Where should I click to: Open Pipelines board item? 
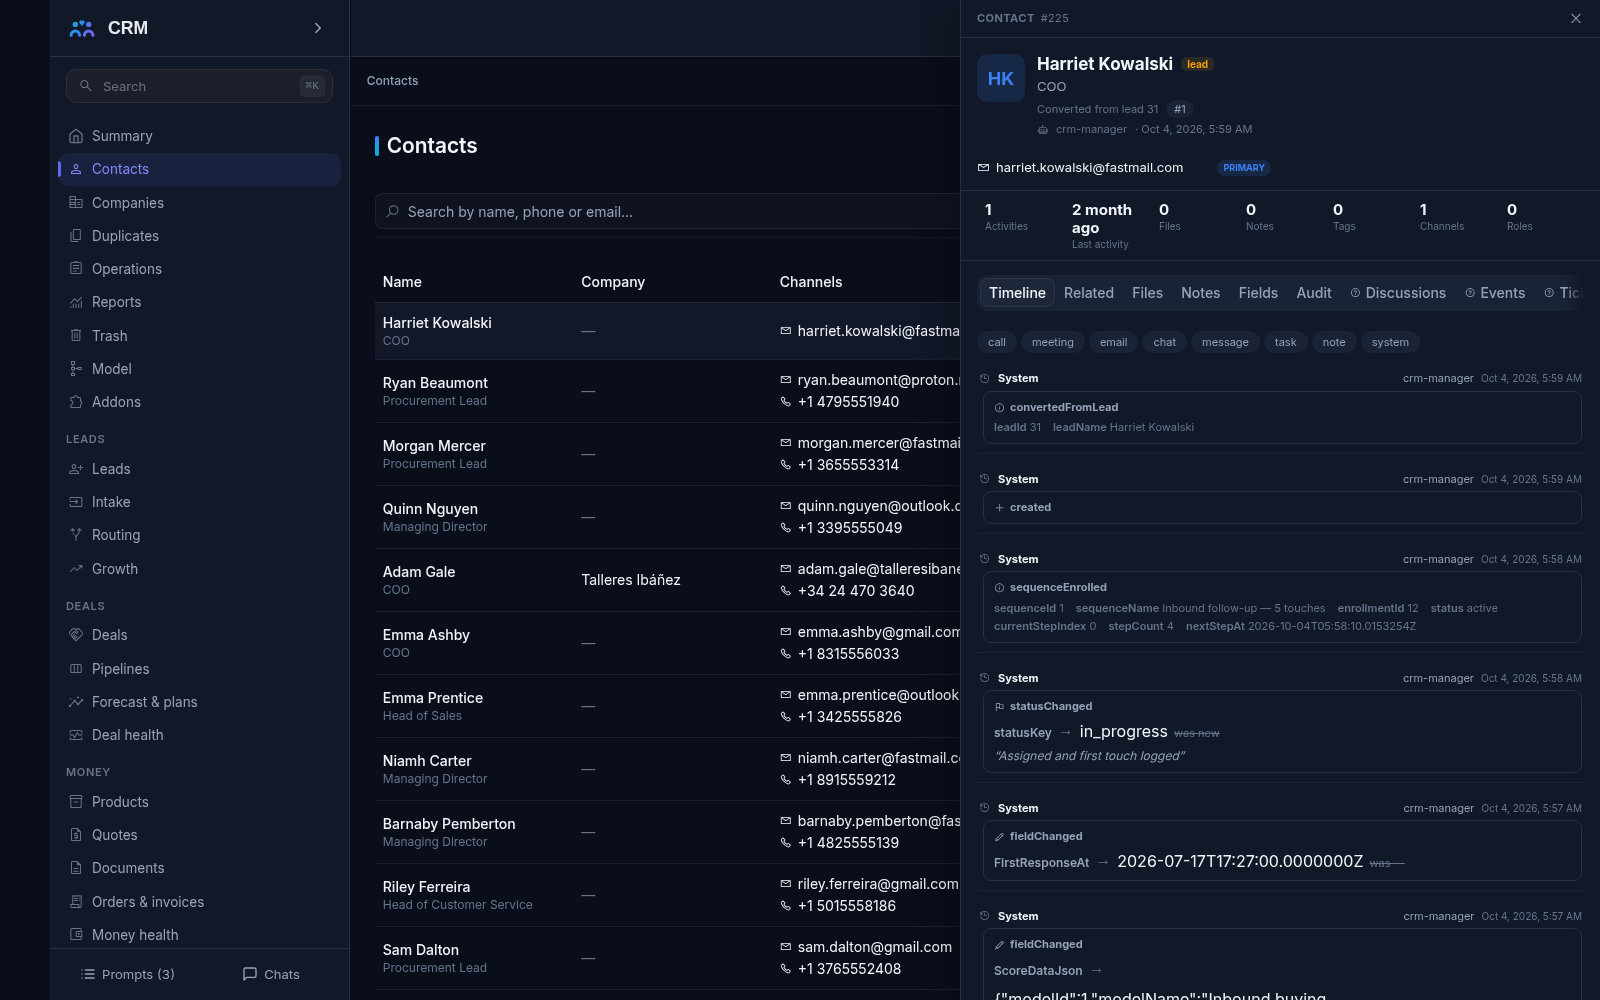199,669
